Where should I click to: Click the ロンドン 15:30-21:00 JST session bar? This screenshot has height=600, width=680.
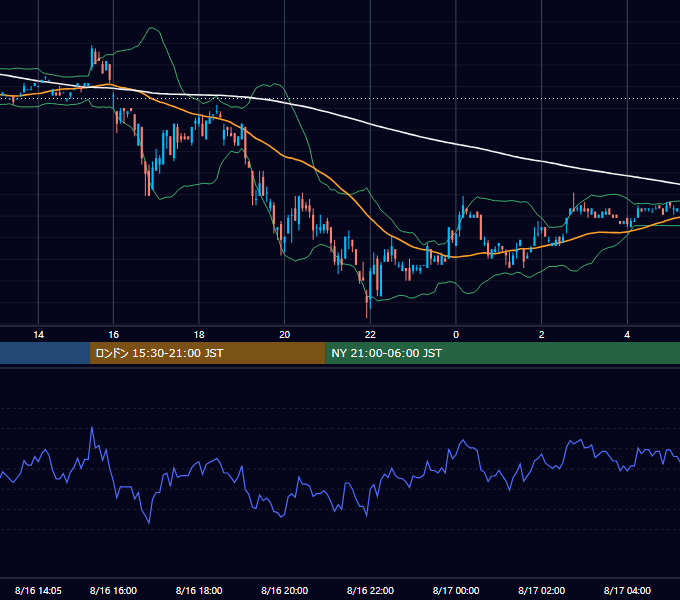pyautogui.click(x=207, y=353)
